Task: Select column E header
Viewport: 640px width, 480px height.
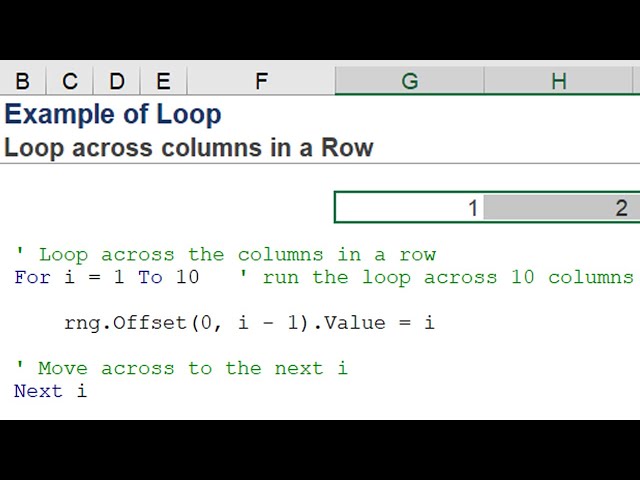Action: click(x=163, y=82)
